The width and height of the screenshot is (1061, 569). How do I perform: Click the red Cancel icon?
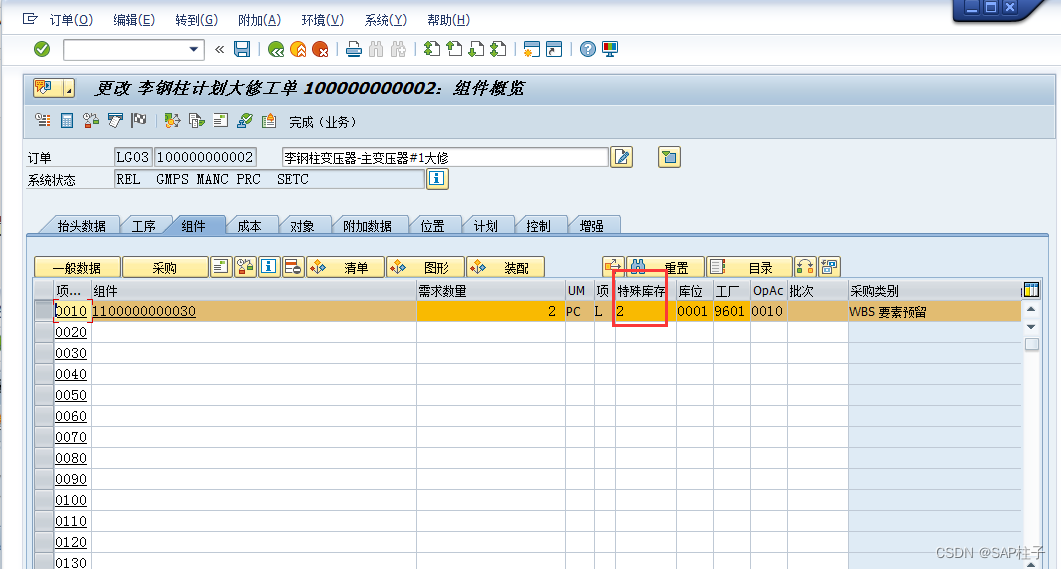320,49
